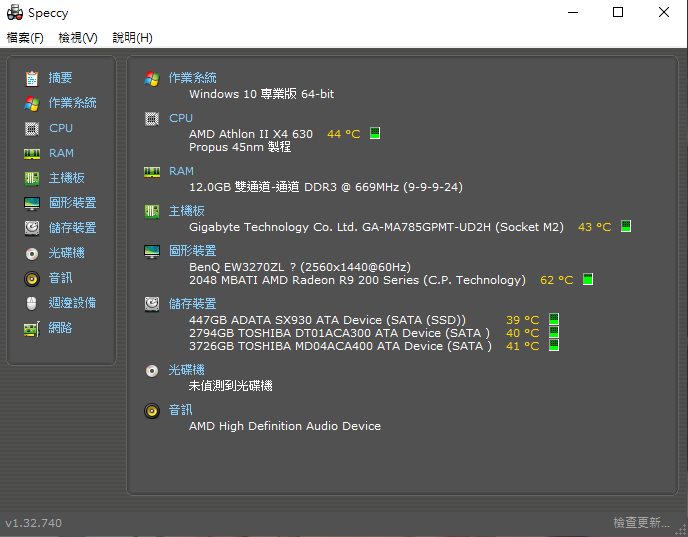The height and width of the screenshot is (537, 688).
Task: Click the monitor icon beside 圖形裝置 heading in main panel
Action: tap(152, 251)
